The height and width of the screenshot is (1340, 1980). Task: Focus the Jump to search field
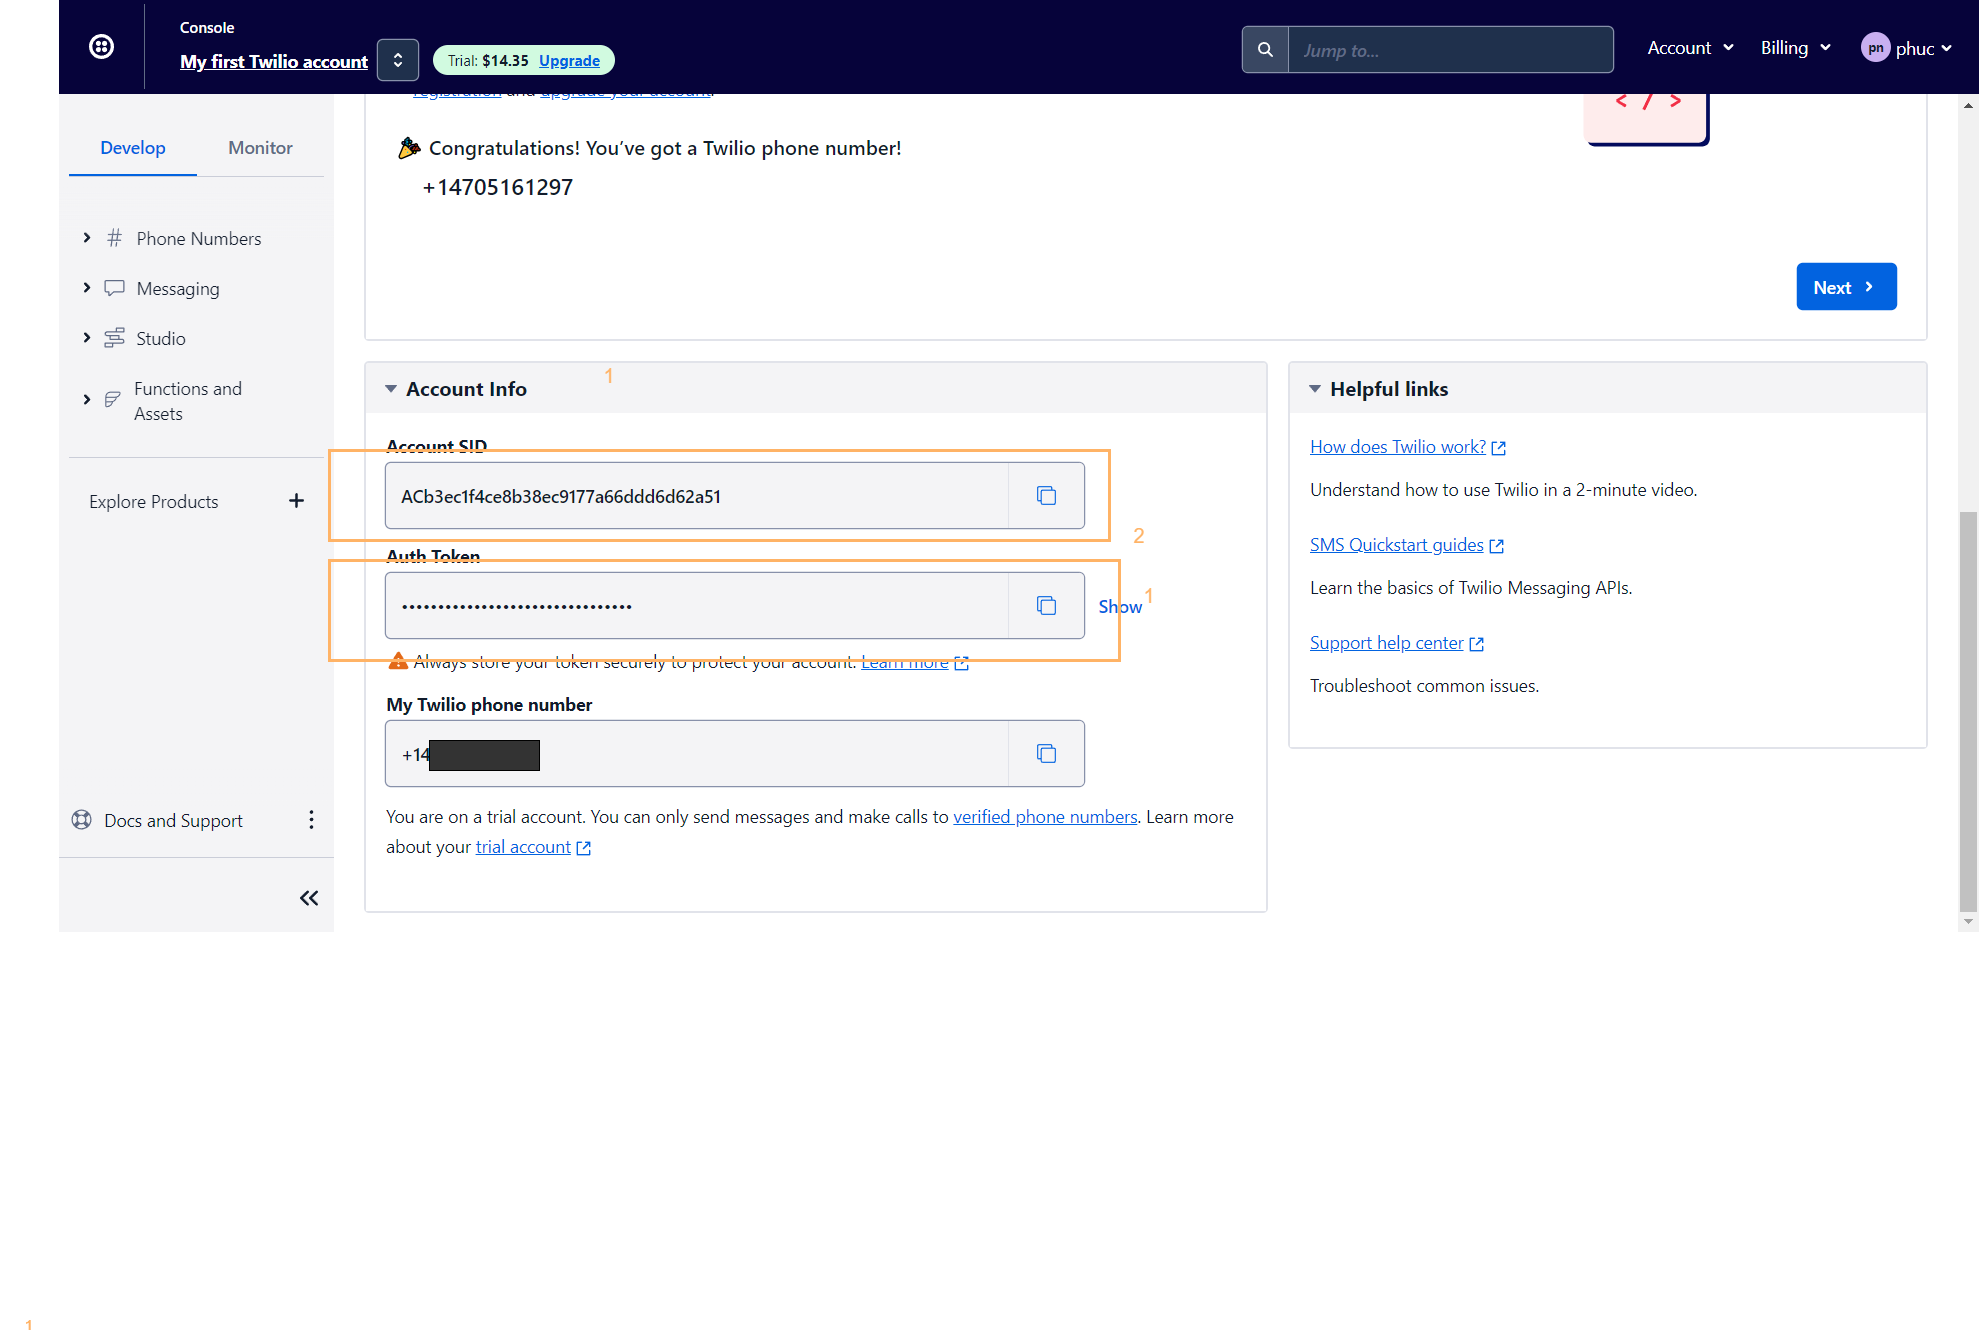click(x=1450, y=50)
